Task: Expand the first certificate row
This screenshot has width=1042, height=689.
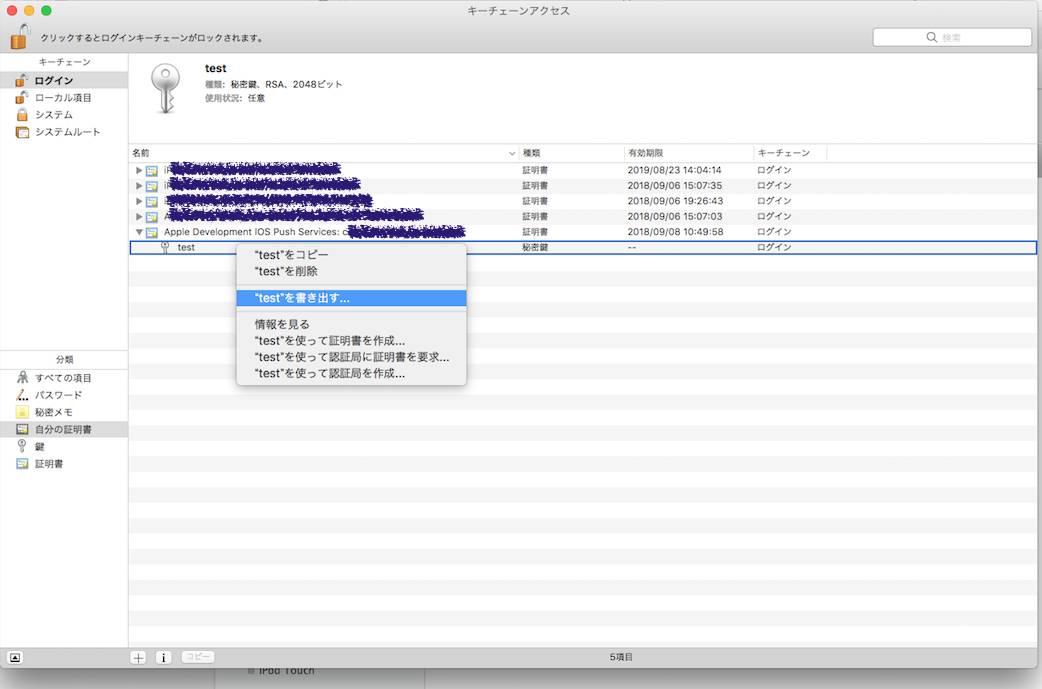Action: 140,170
